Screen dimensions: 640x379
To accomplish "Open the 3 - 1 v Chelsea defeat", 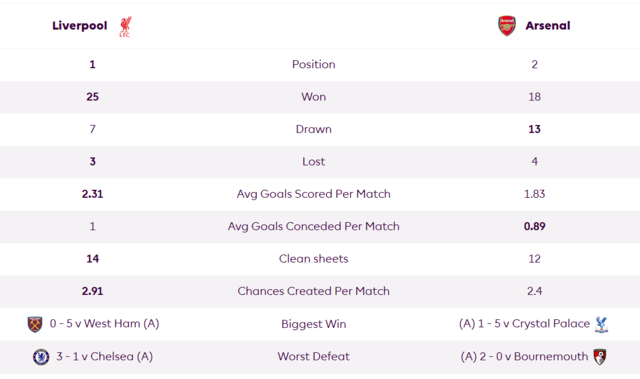I will tap(104, 357).
